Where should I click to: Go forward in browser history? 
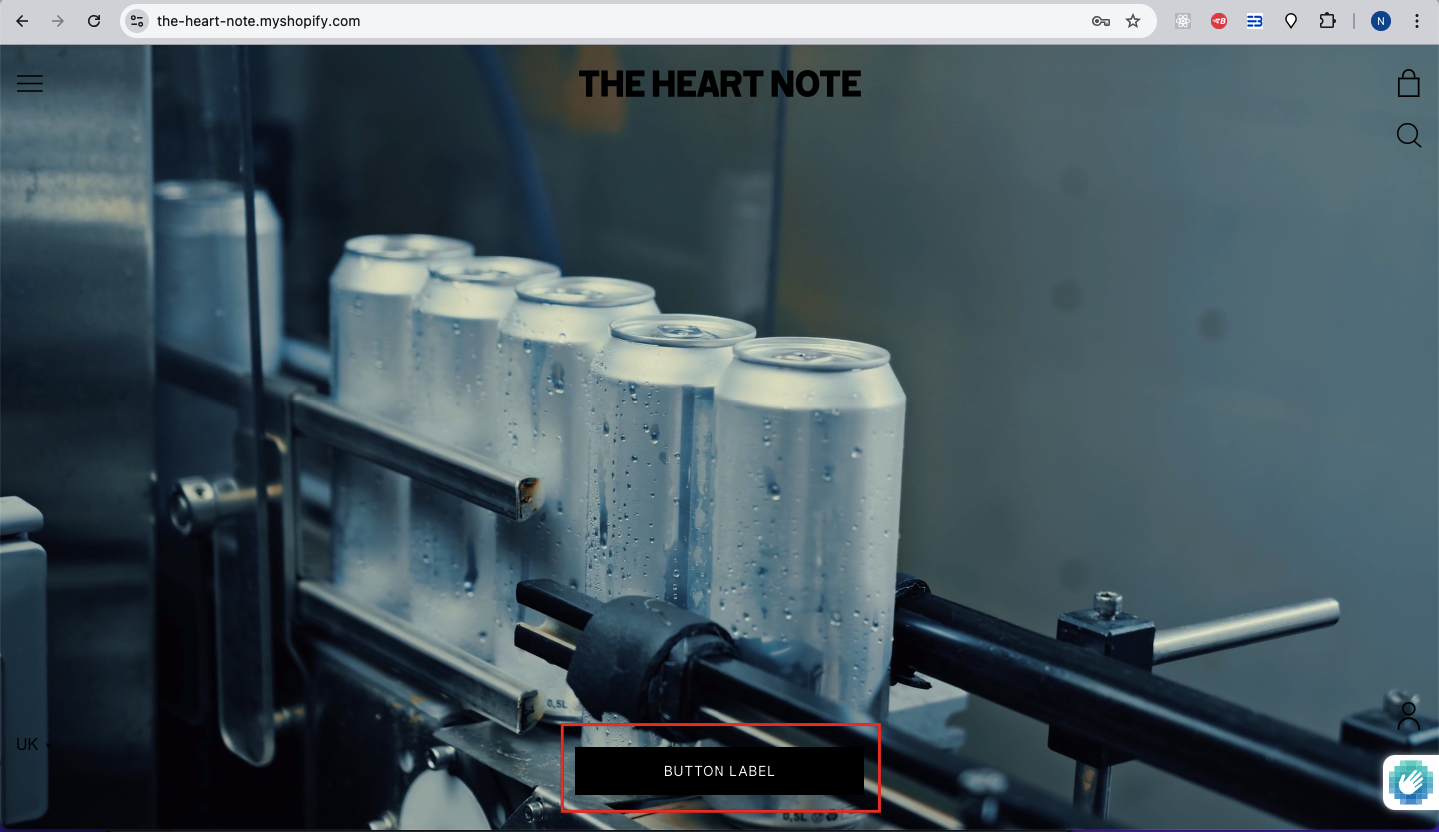pos(58,21)
